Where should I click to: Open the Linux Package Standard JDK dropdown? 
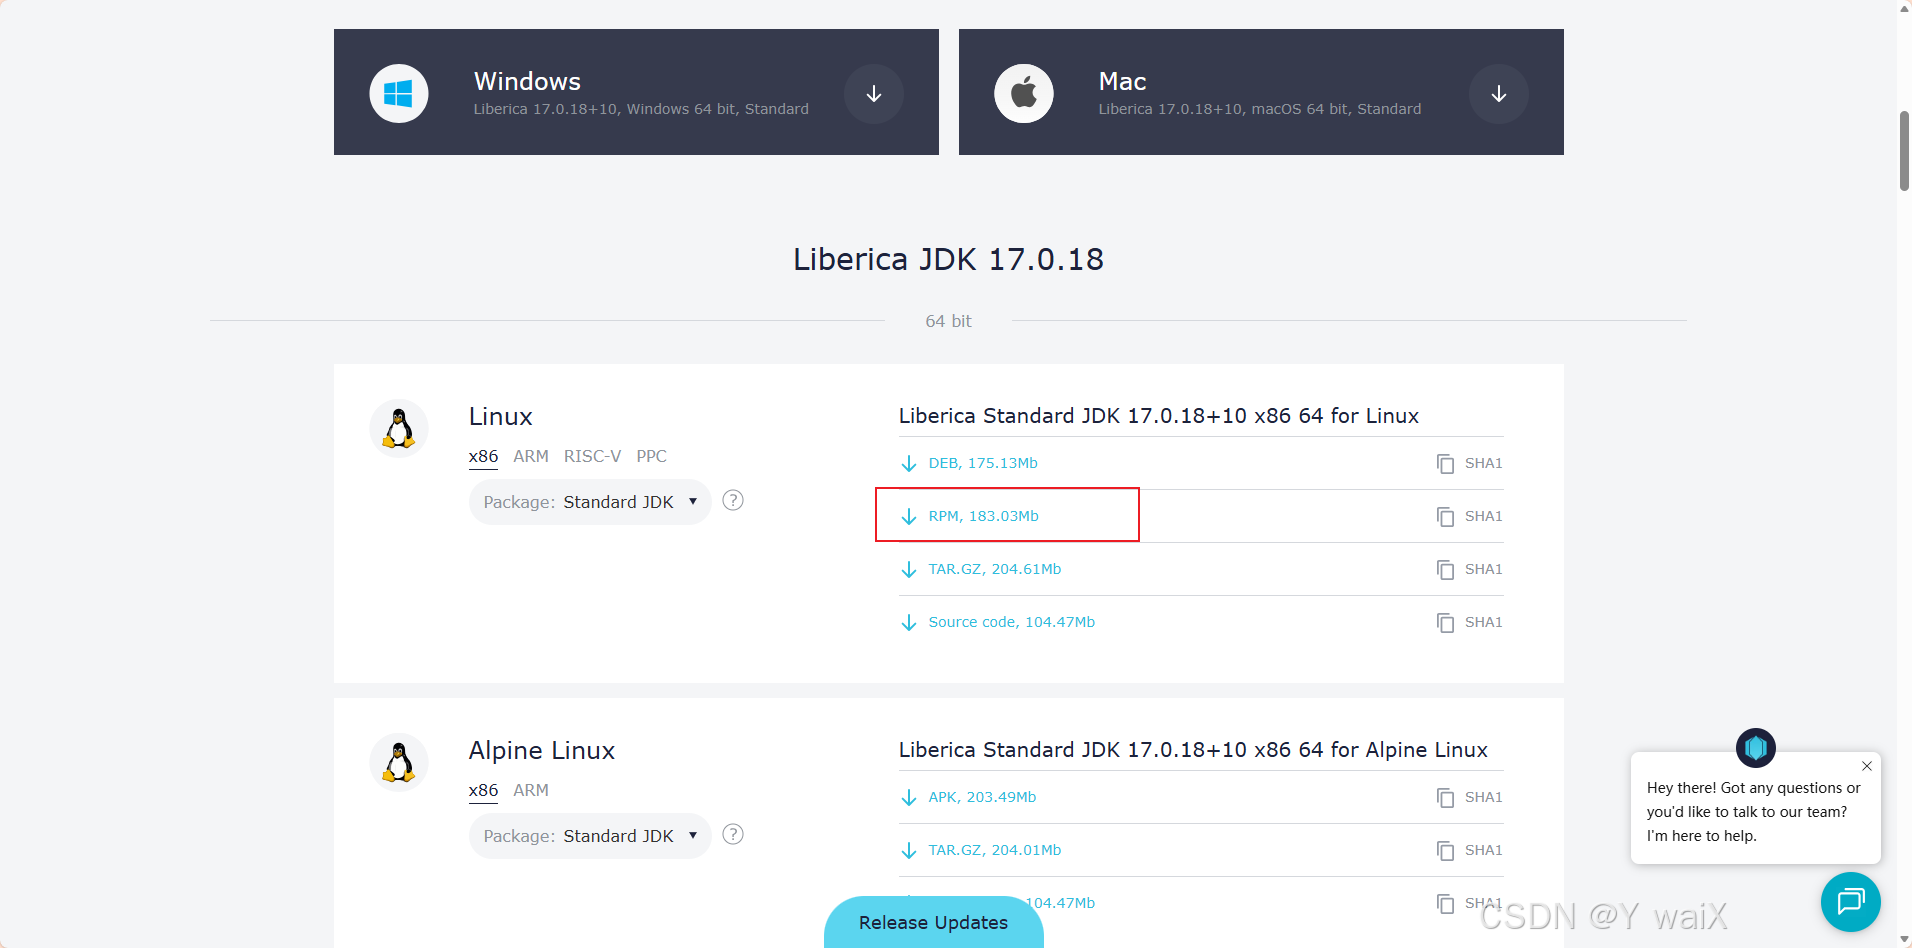590,502
